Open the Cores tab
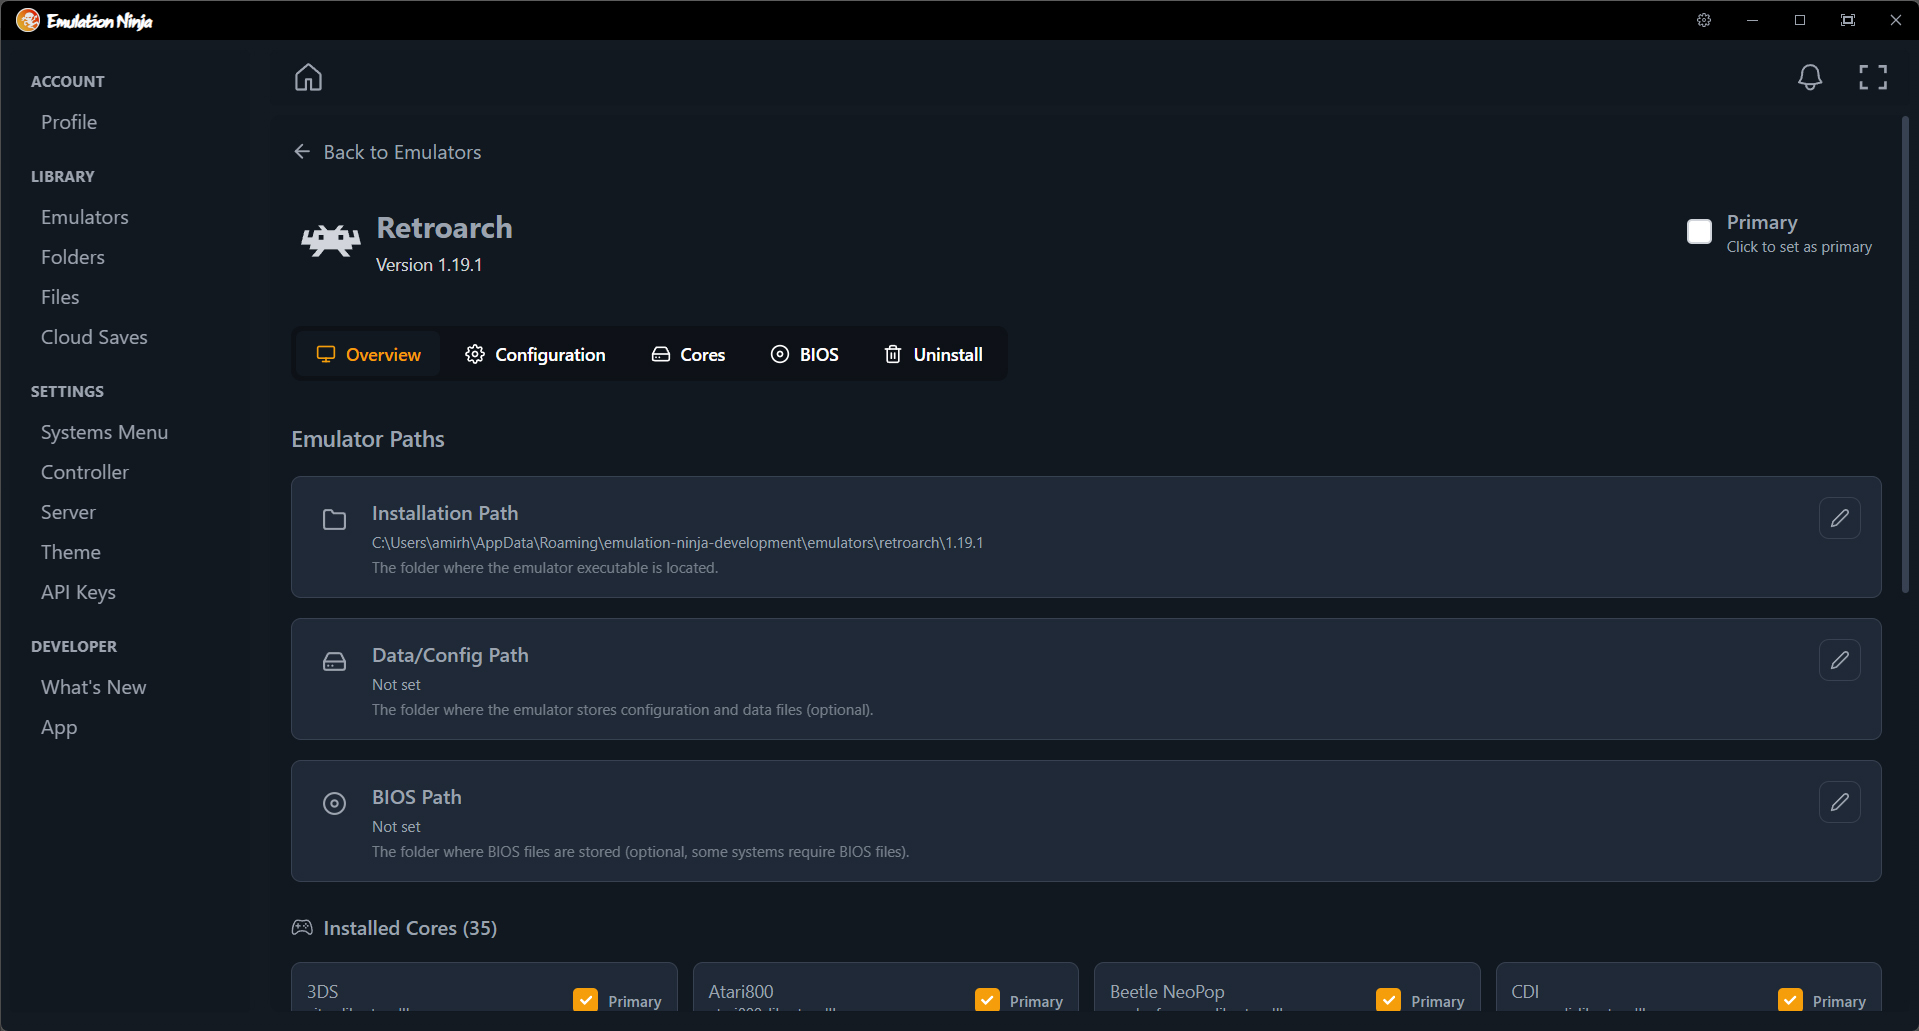The height and width of the screenshot is (1031, 1919). 688,354
